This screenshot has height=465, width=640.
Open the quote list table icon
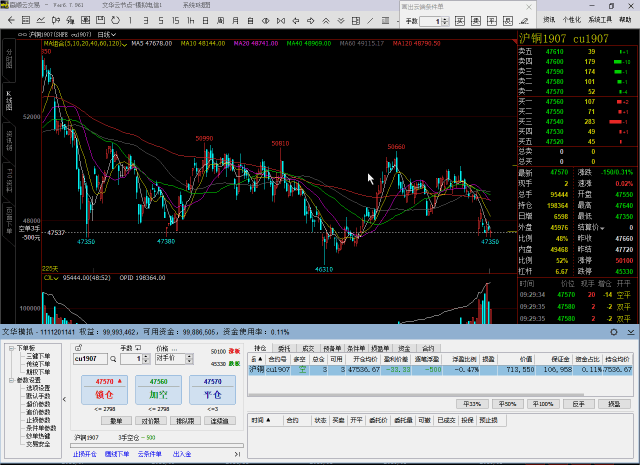(26, 20)
